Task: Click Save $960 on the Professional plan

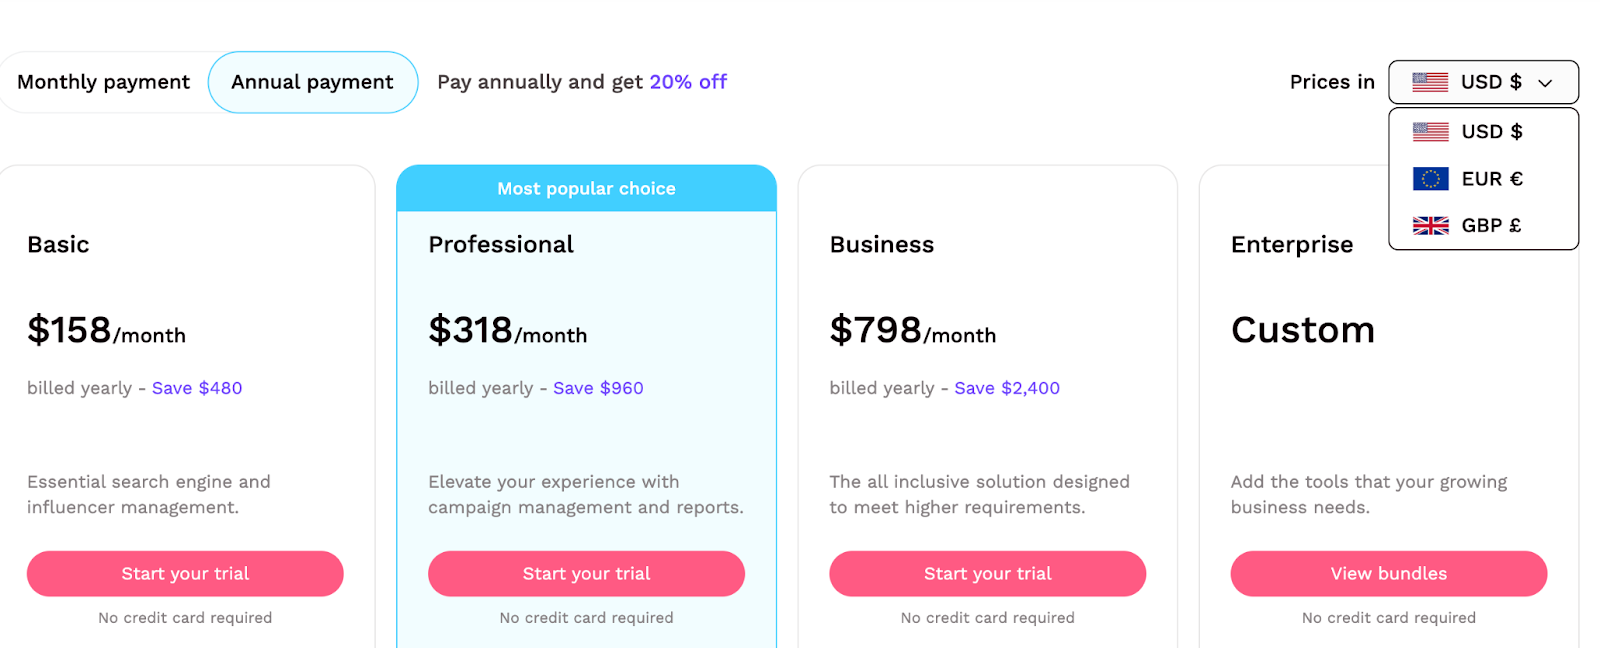Action: [x=598, y=388]
